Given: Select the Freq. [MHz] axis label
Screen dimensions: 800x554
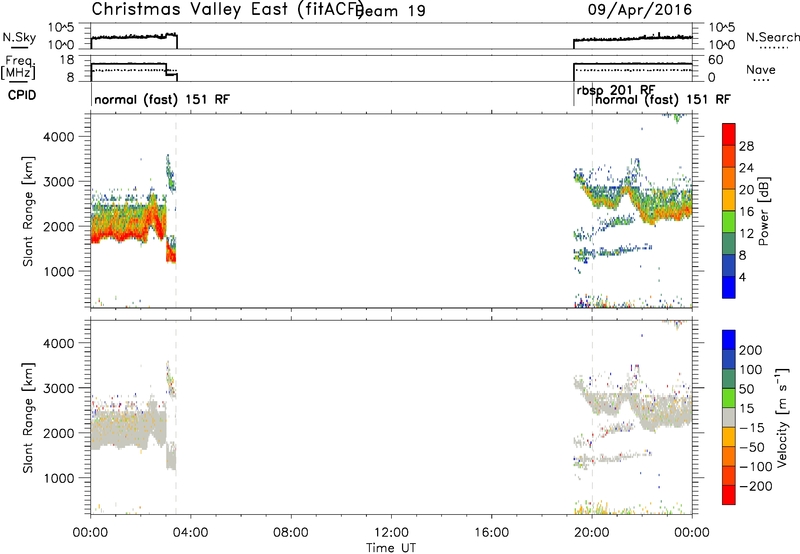Looking at the screenshot, I should pos(18,68).
